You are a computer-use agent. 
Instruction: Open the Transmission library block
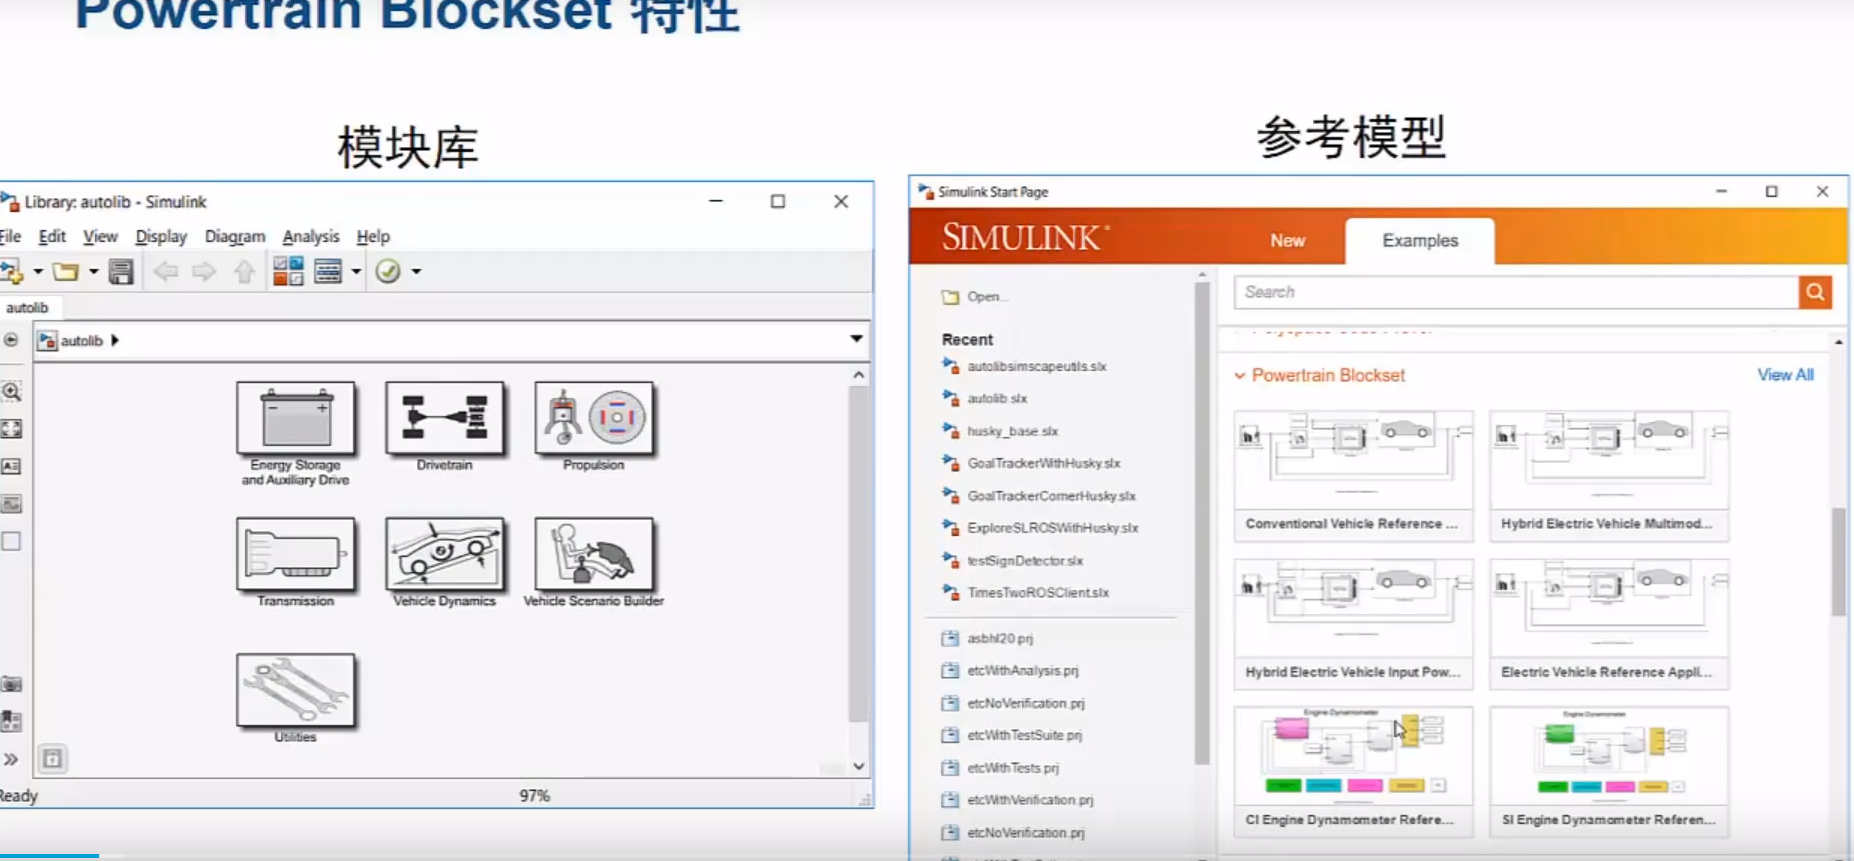click(296, 554)
